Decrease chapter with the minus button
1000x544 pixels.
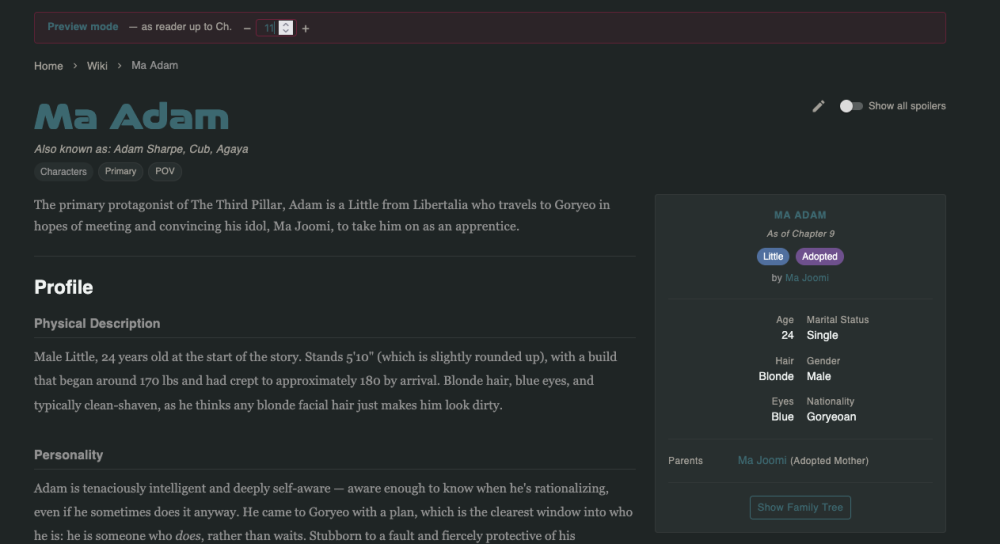click(x=247, y=28)
